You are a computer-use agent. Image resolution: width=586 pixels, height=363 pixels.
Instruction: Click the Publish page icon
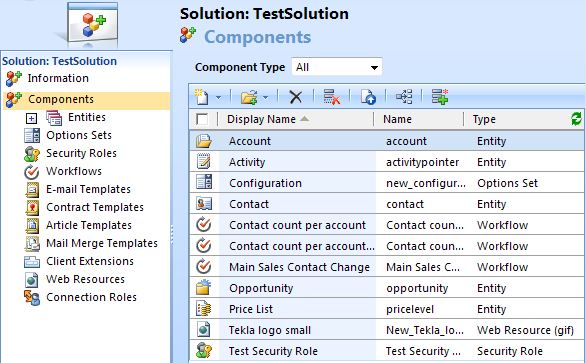(x=368, y=98)
